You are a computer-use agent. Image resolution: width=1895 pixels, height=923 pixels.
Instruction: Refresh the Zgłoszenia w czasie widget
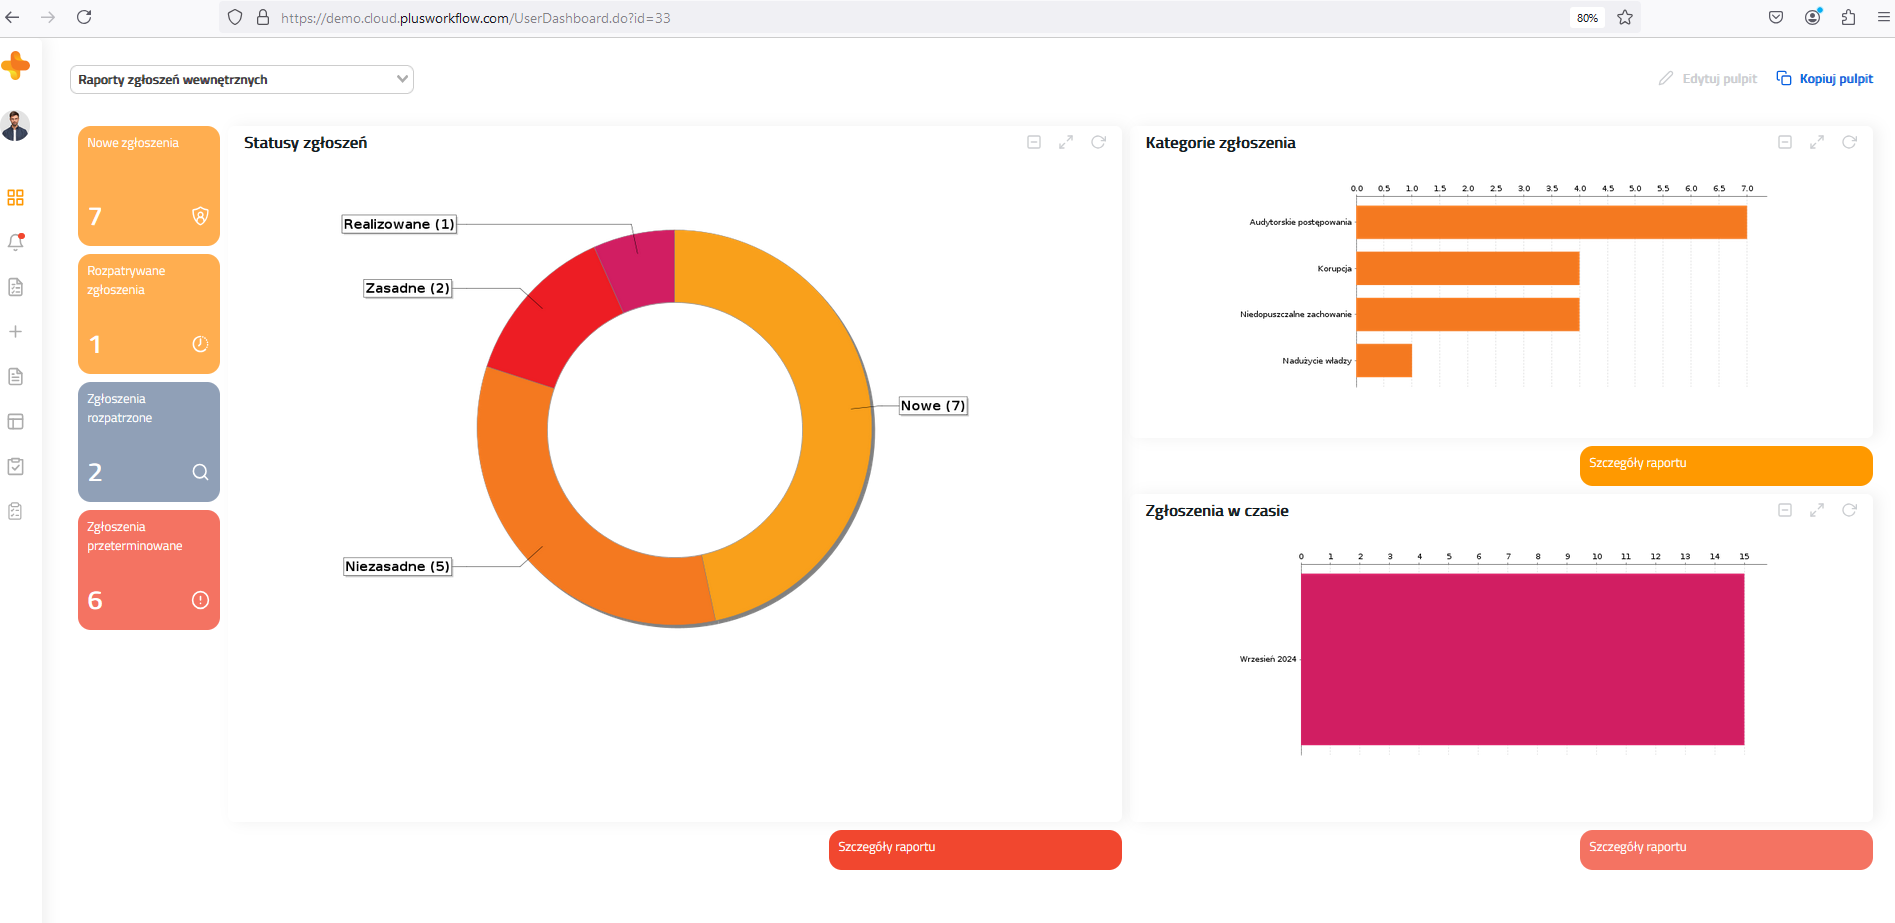[1849, 511]
